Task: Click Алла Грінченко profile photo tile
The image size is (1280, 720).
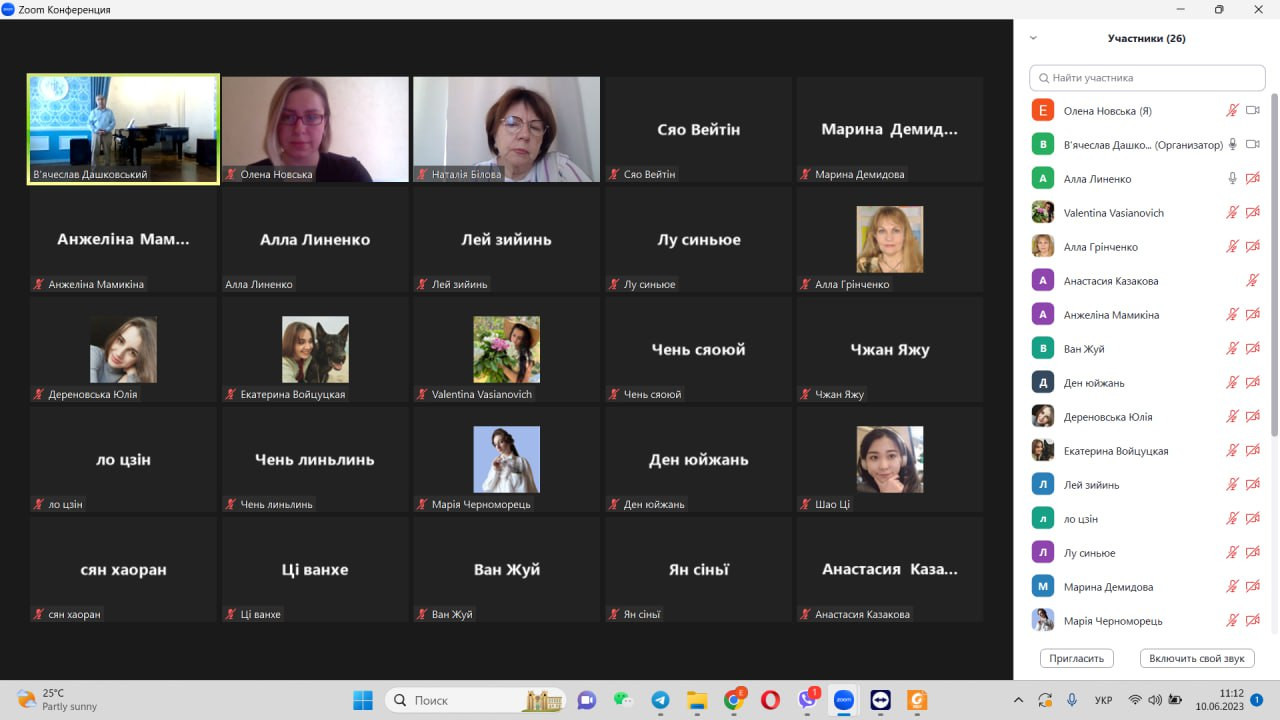Action: point(889,239)
